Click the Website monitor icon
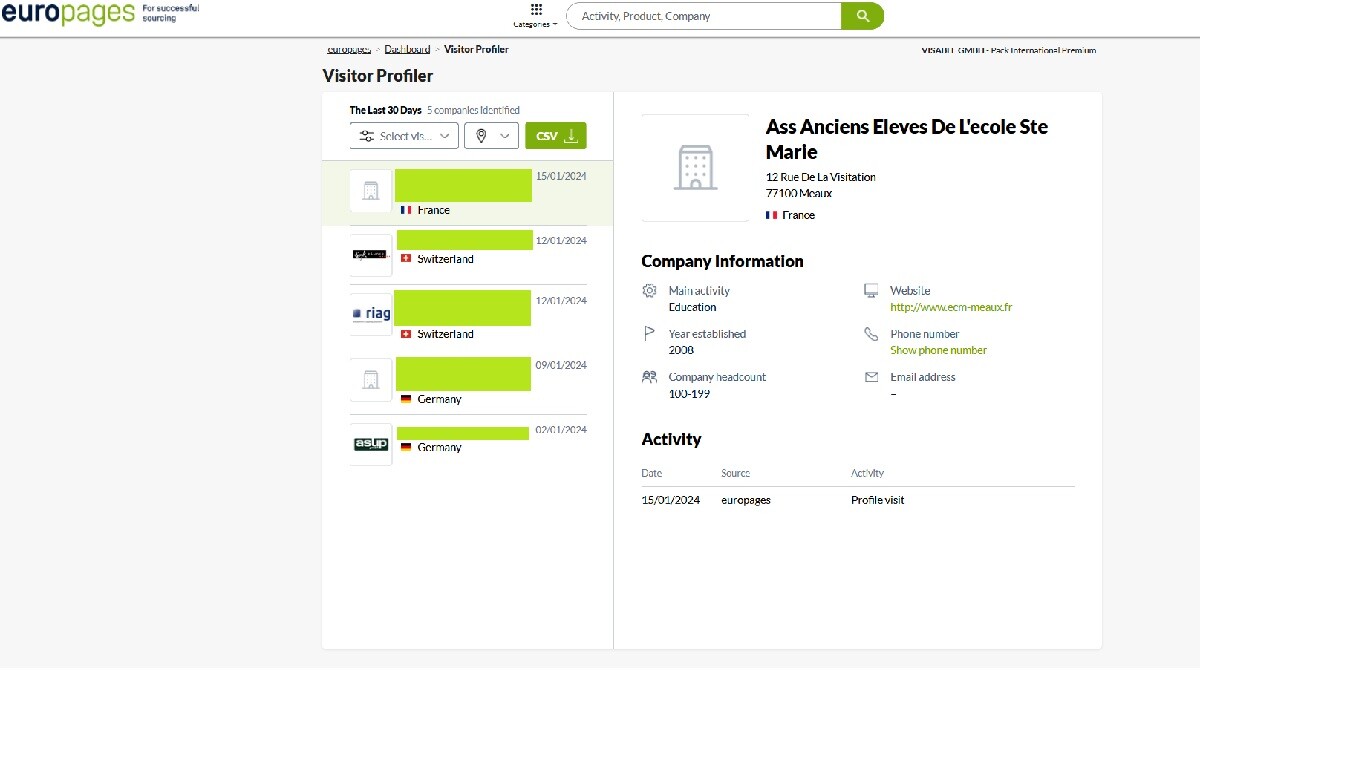The image size is (1354, 762). [871, 291]
